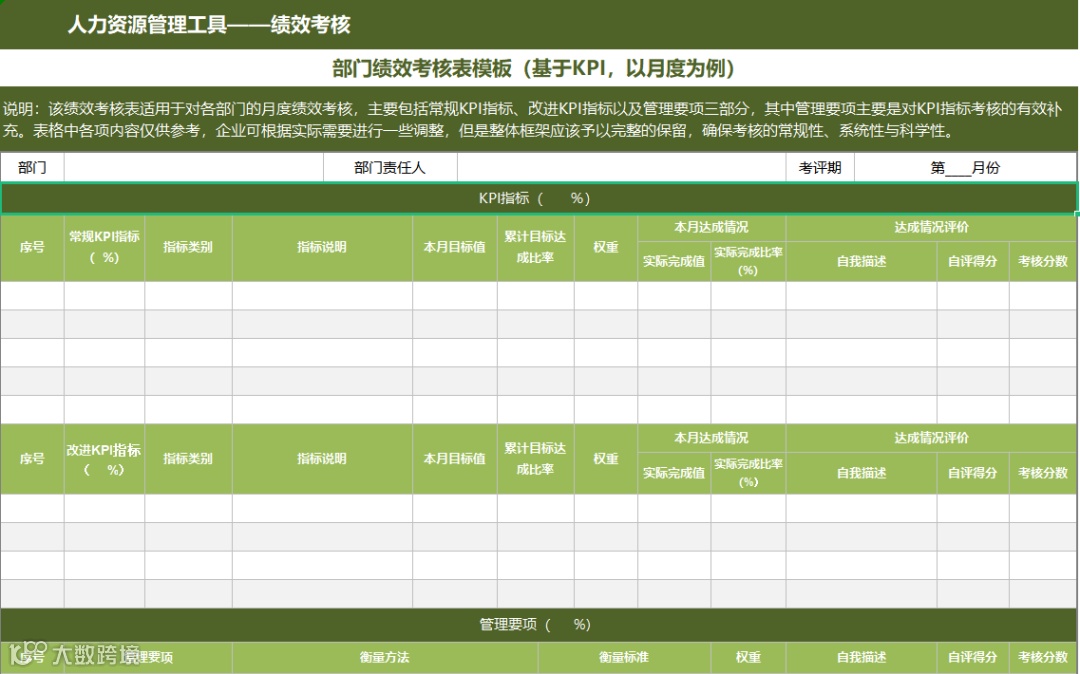
Task: Select '序号' in the 改进KPI header row
Action: click(x=32, y=459)
